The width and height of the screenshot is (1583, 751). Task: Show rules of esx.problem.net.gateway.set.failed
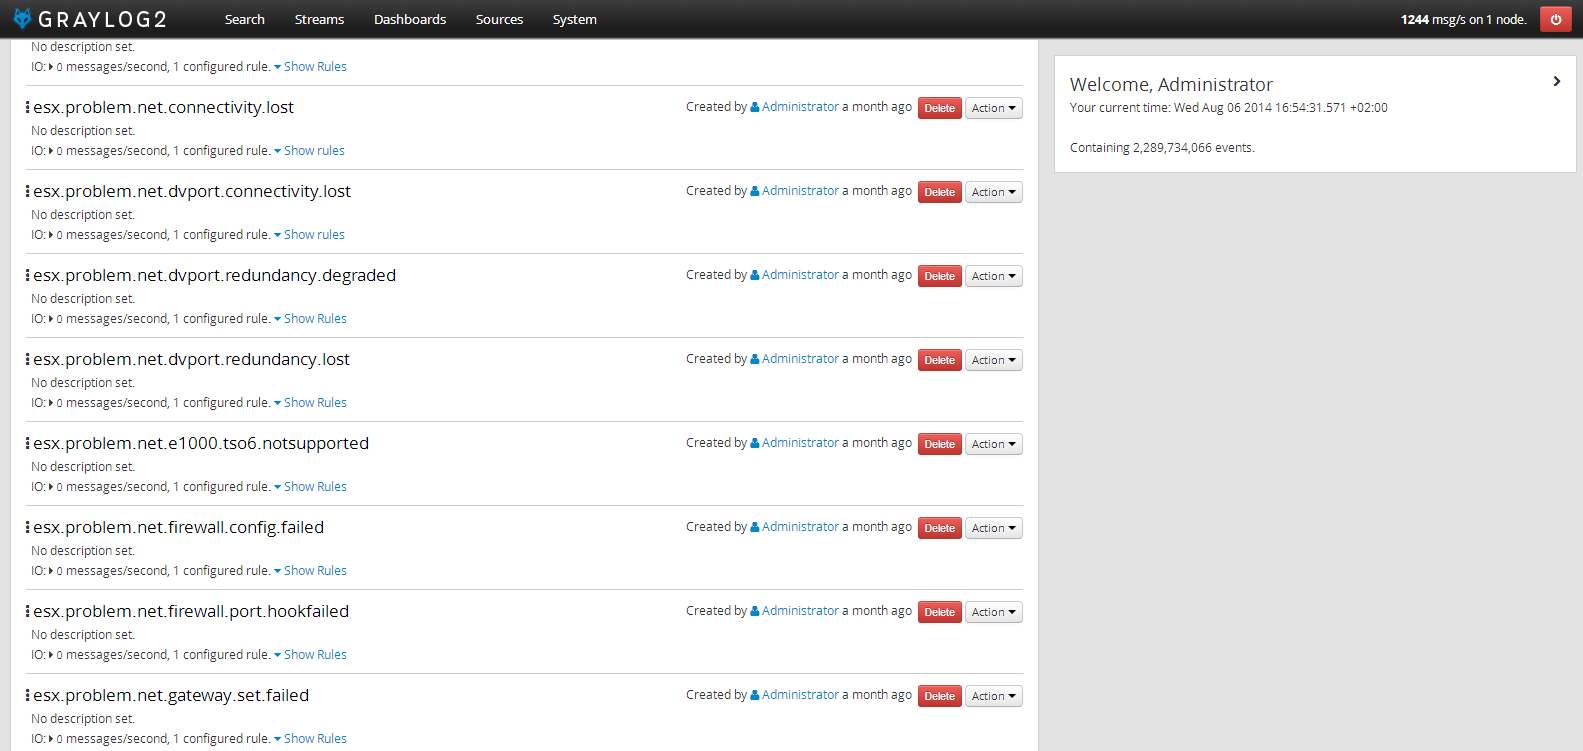(x=310, y=739)
